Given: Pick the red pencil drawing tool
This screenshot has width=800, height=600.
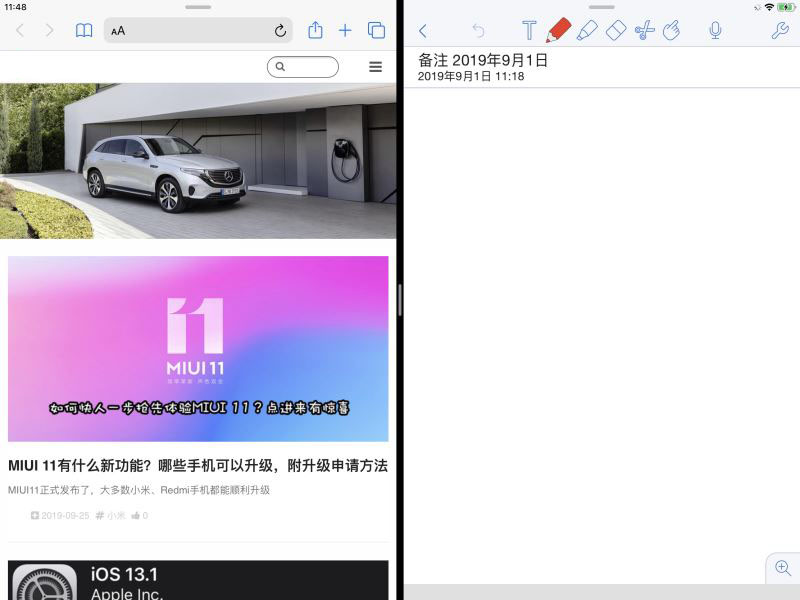Looking at the screenshot, I should click(x=560, y=29).
